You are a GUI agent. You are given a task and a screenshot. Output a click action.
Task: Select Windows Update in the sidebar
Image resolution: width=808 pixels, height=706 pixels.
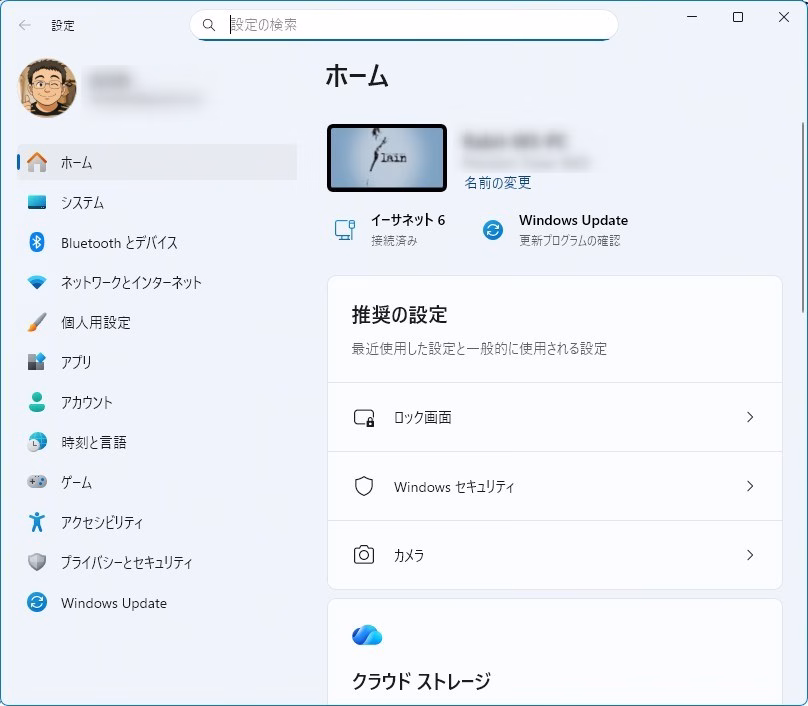coord(113,603)
